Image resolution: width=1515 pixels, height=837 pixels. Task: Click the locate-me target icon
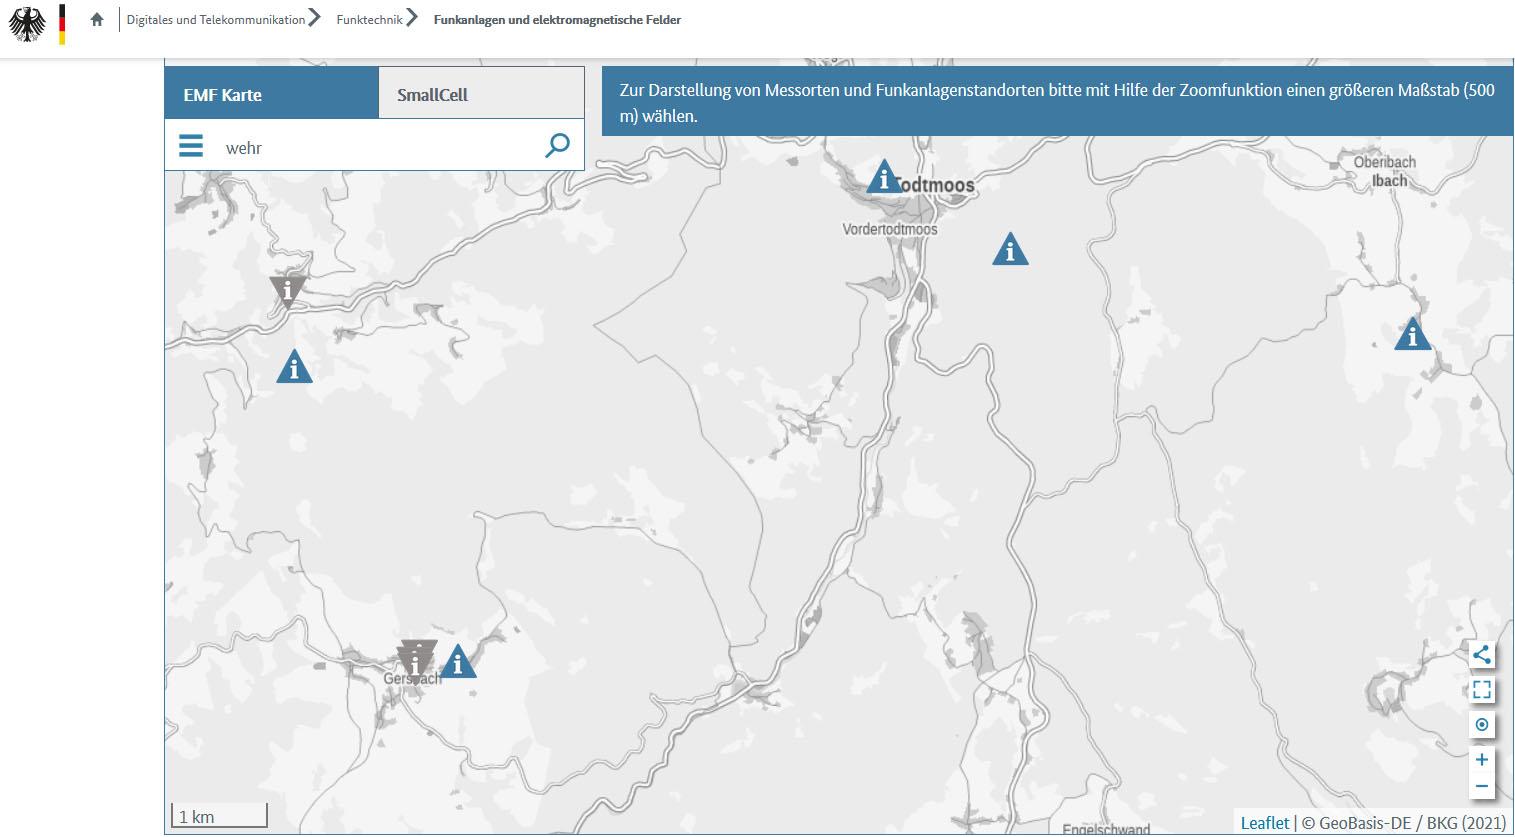click(1481, 724)
